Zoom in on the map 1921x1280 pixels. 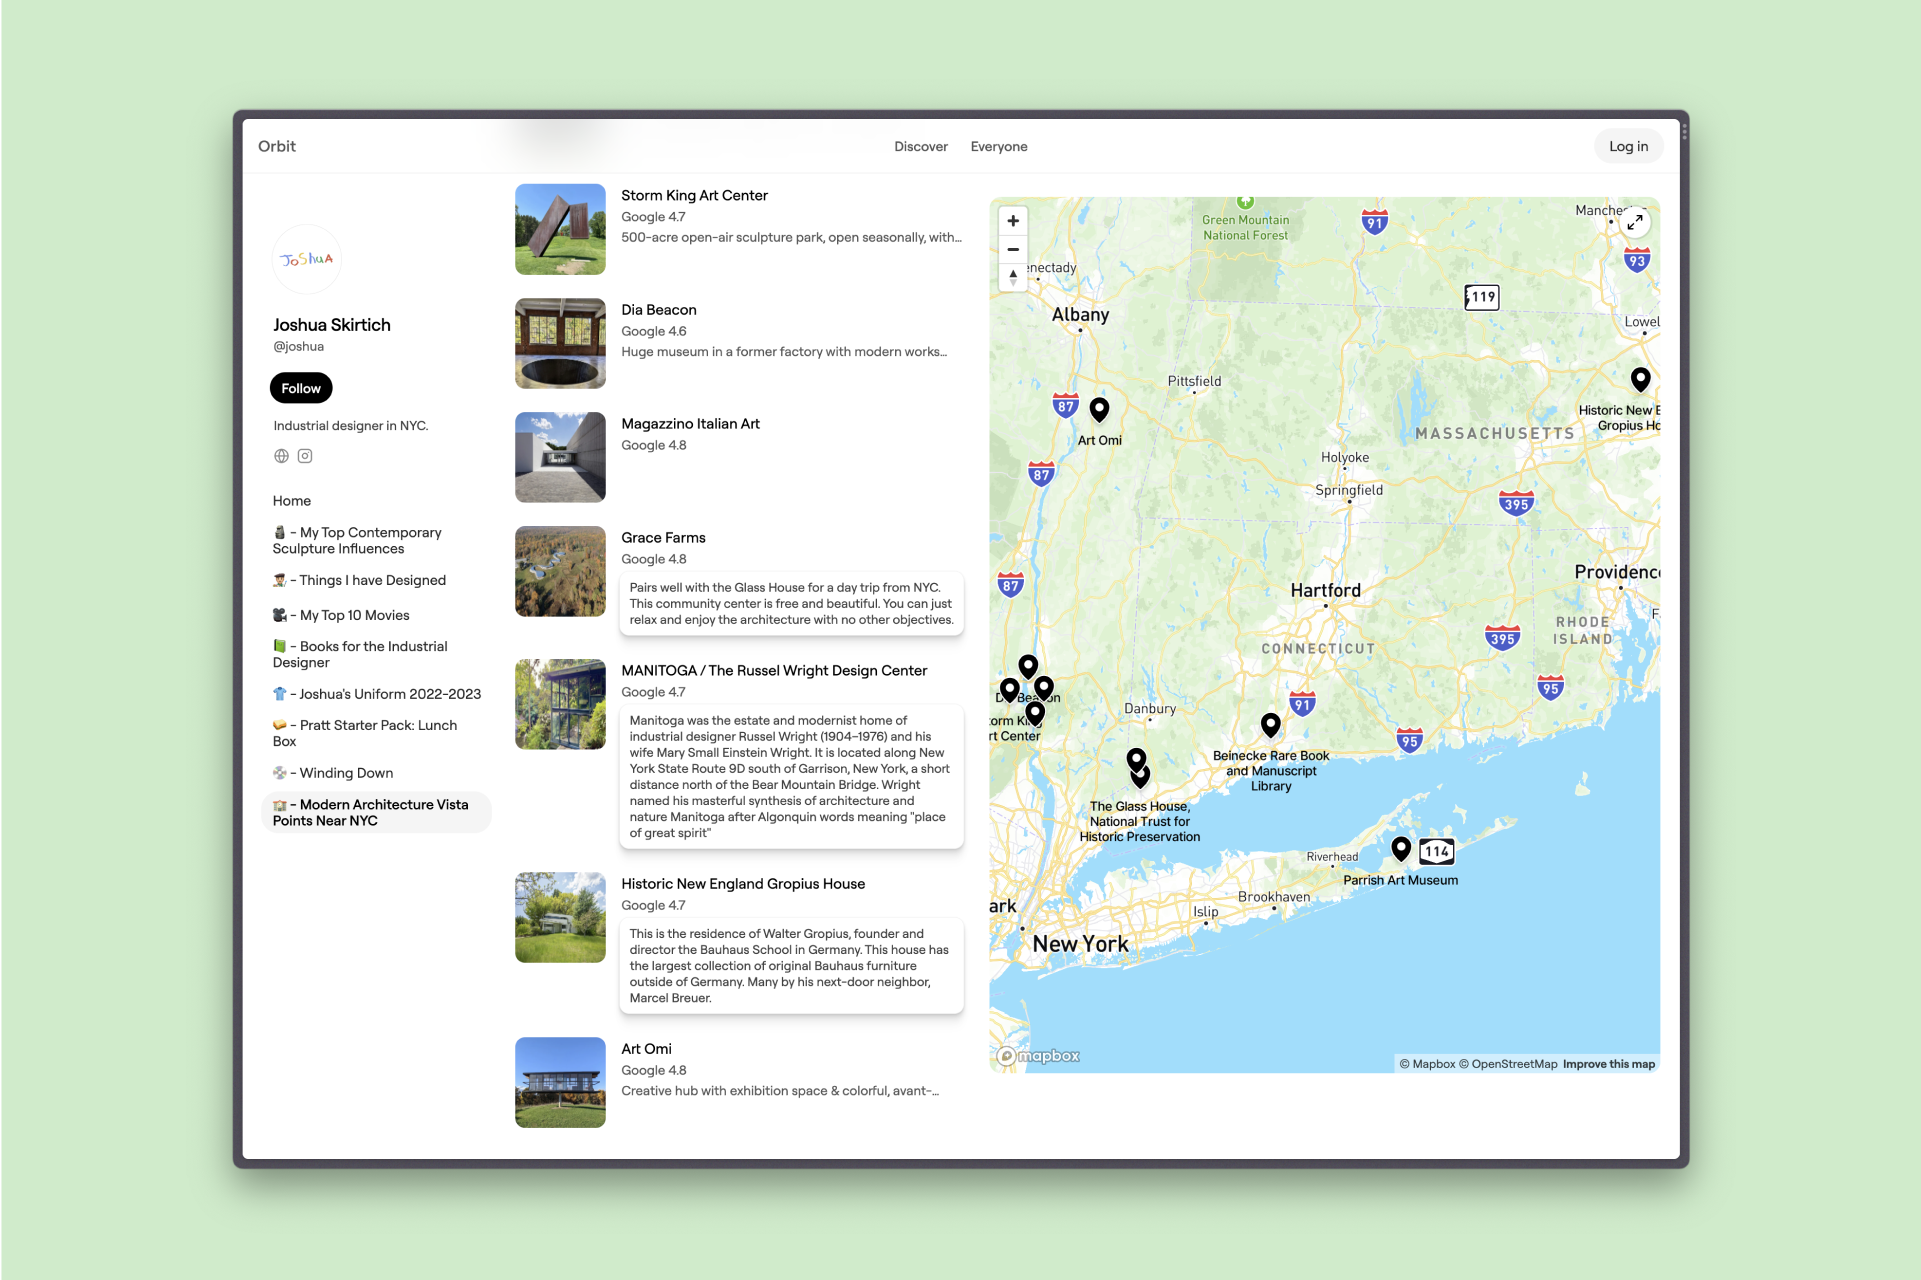[1013, 221]
